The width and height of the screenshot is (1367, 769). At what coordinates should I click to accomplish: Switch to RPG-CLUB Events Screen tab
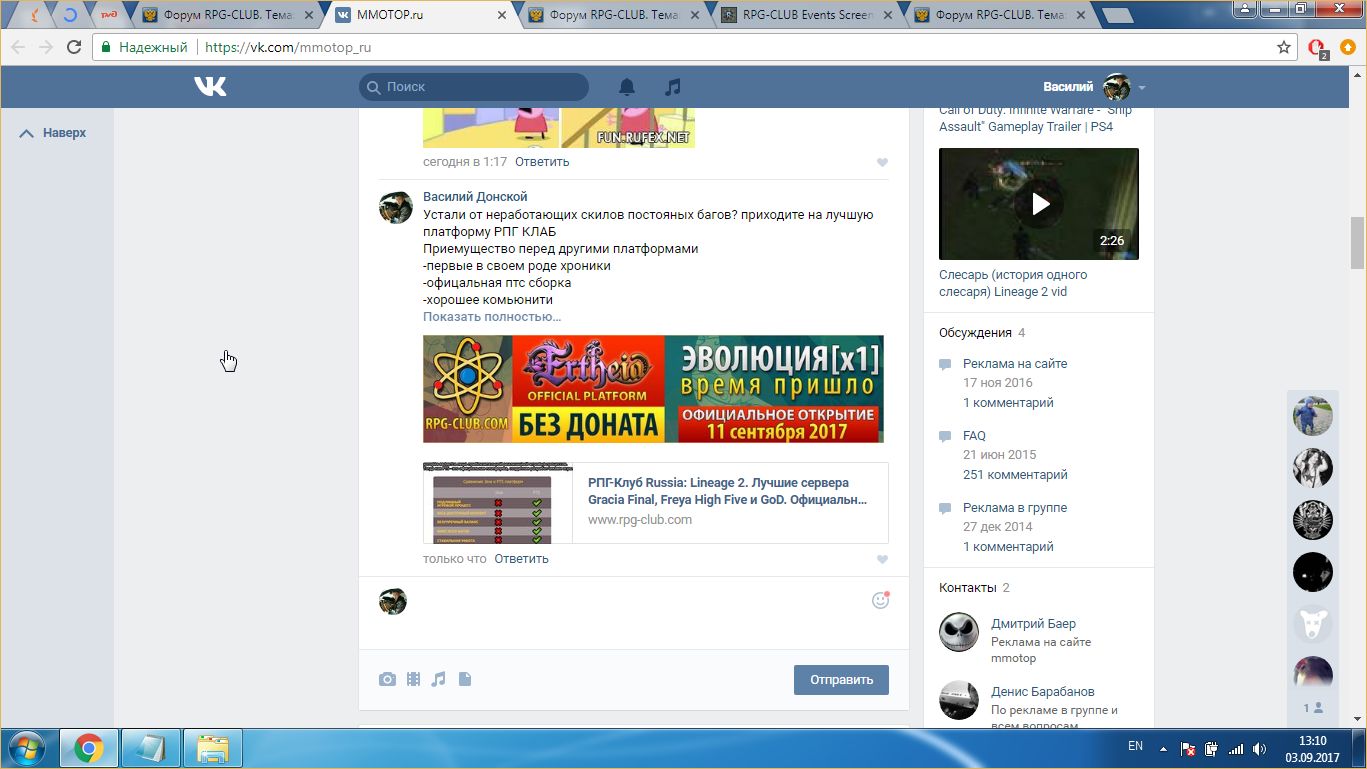pyautogui.click(x=806, y=15)
